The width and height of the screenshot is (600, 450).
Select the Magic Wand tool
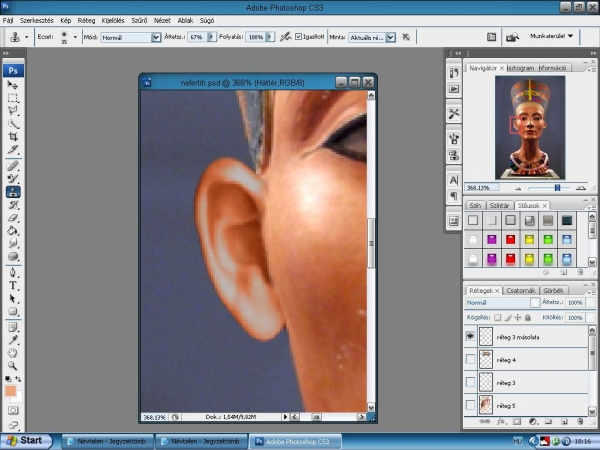(x=13, y=124)
